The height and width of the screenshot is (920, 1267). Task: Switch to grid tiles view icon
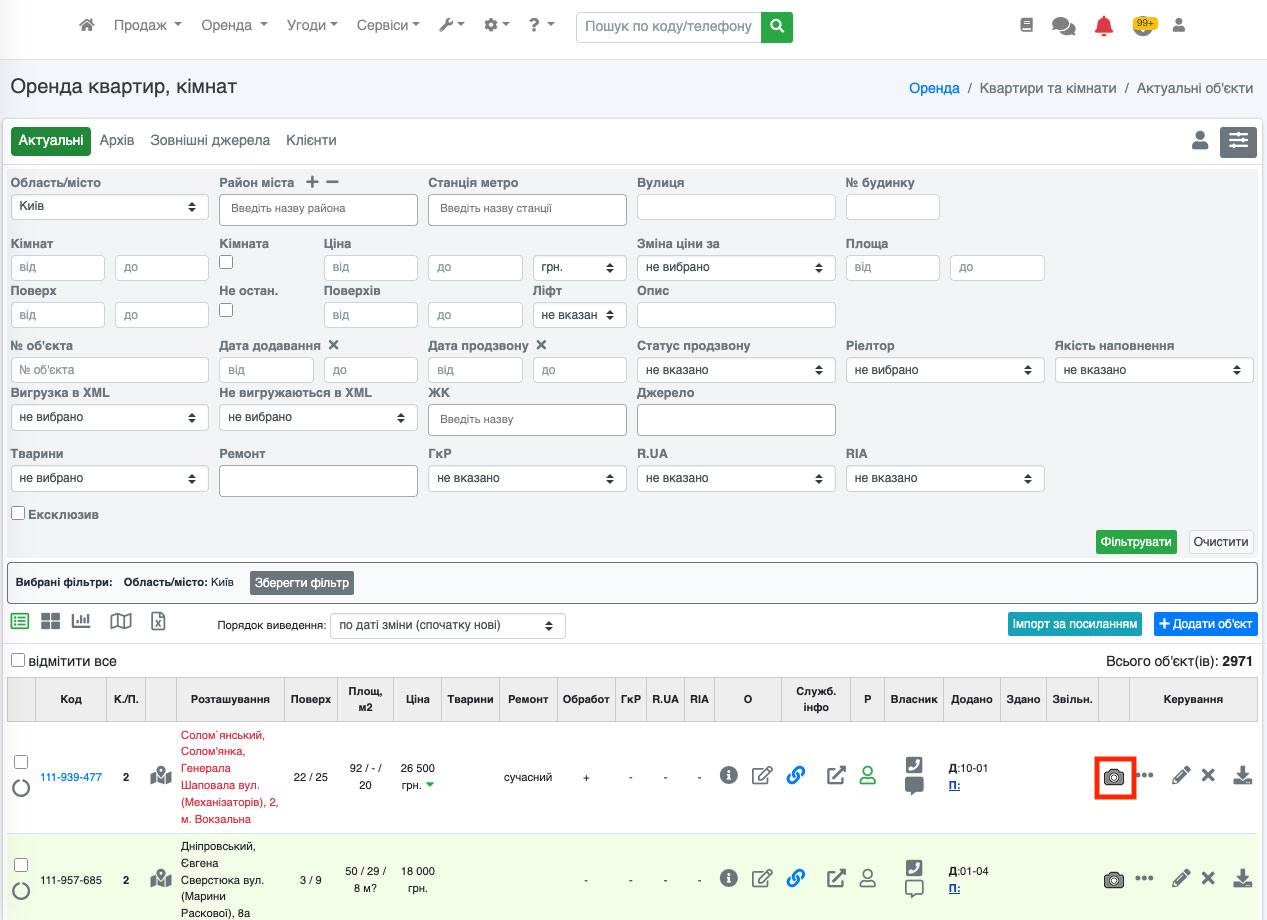coord(51,621)
